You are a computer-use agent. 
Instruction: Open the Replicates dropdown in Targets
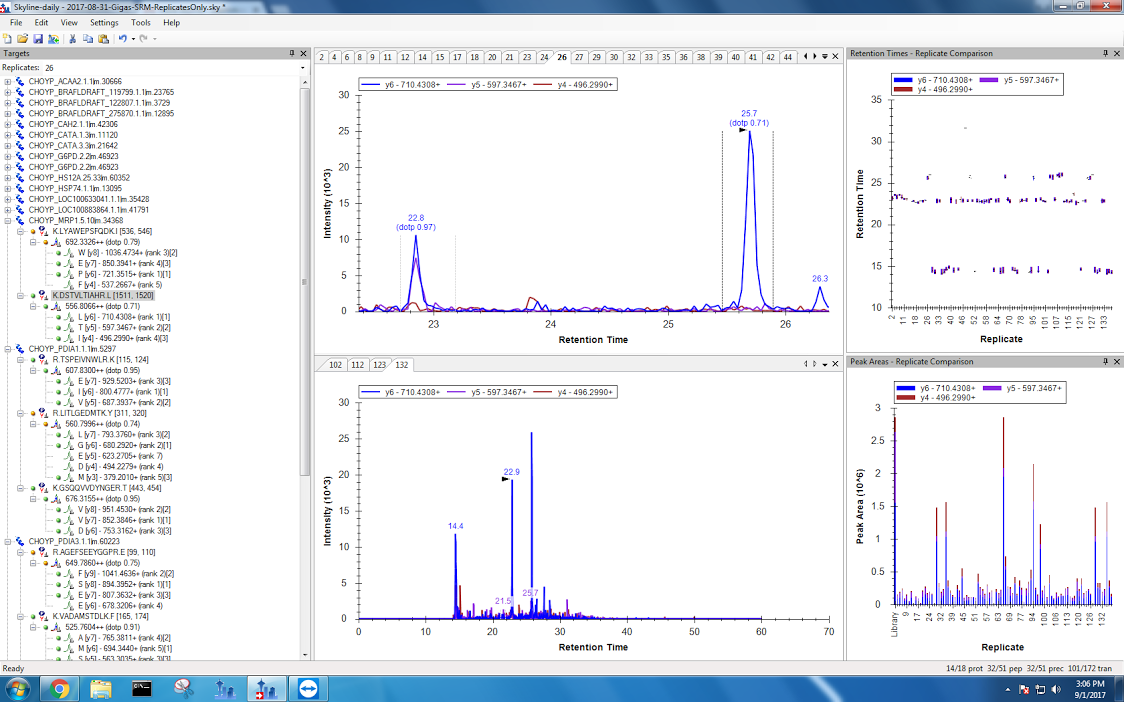click(x=150, y=67)
